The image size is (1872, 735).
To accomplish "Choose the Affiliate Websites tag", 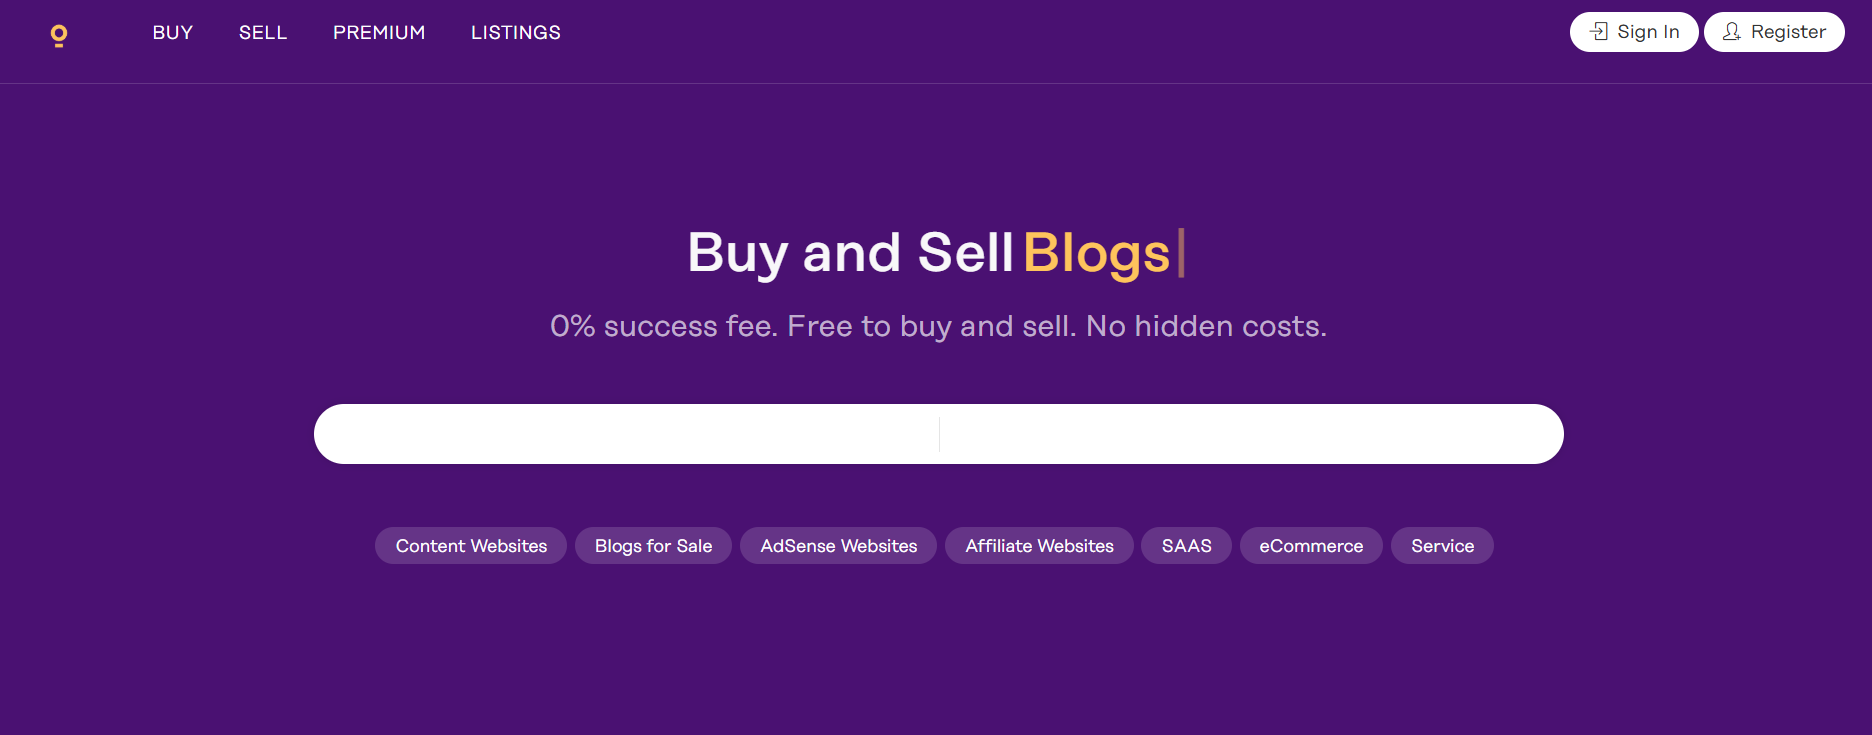I will point(1040,546).
